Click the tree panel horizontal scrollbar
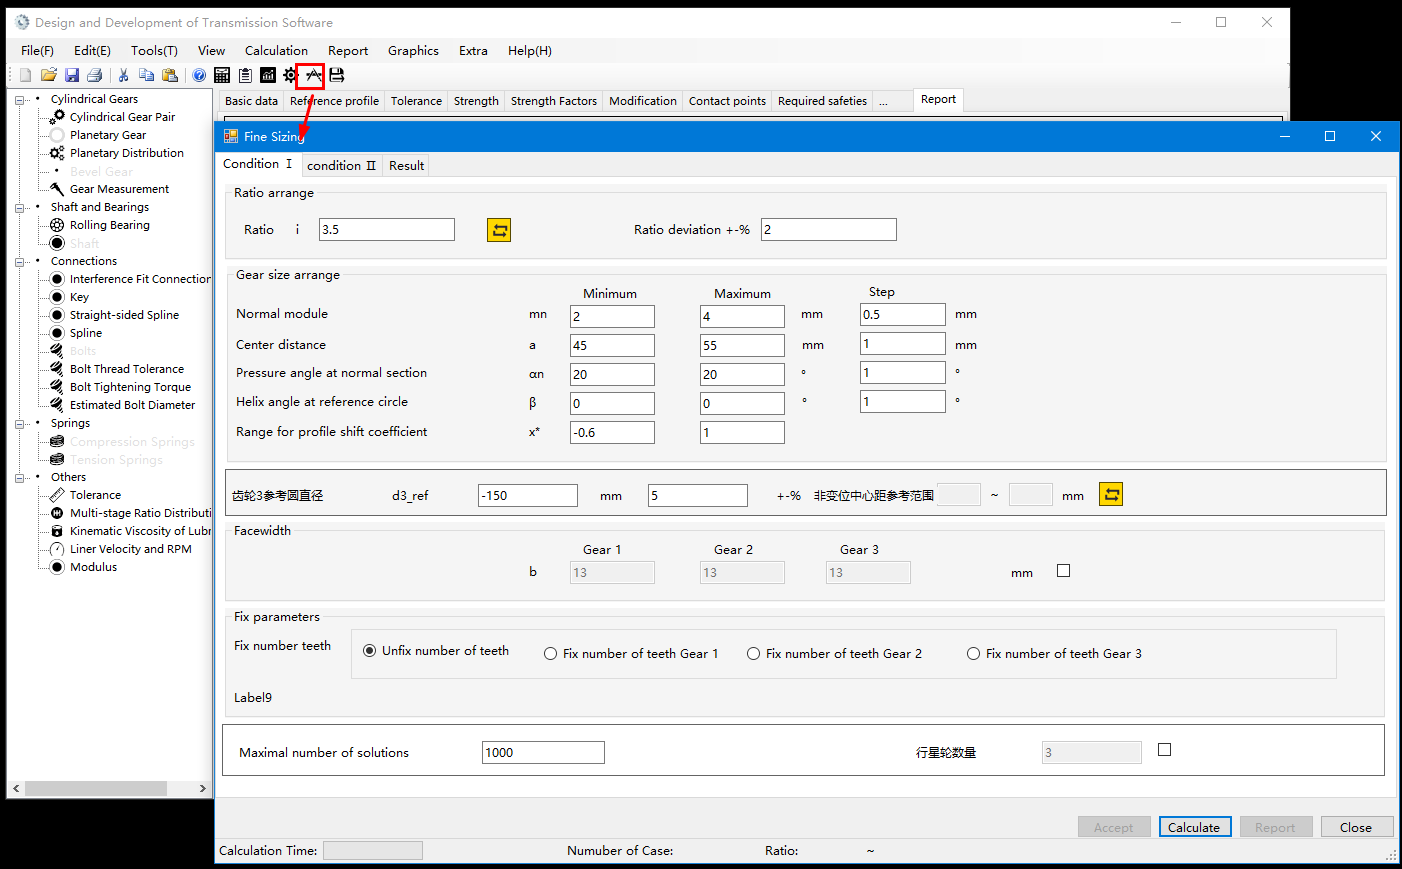The height and width of the screenshot is (869, 1402). coord(96,788)
